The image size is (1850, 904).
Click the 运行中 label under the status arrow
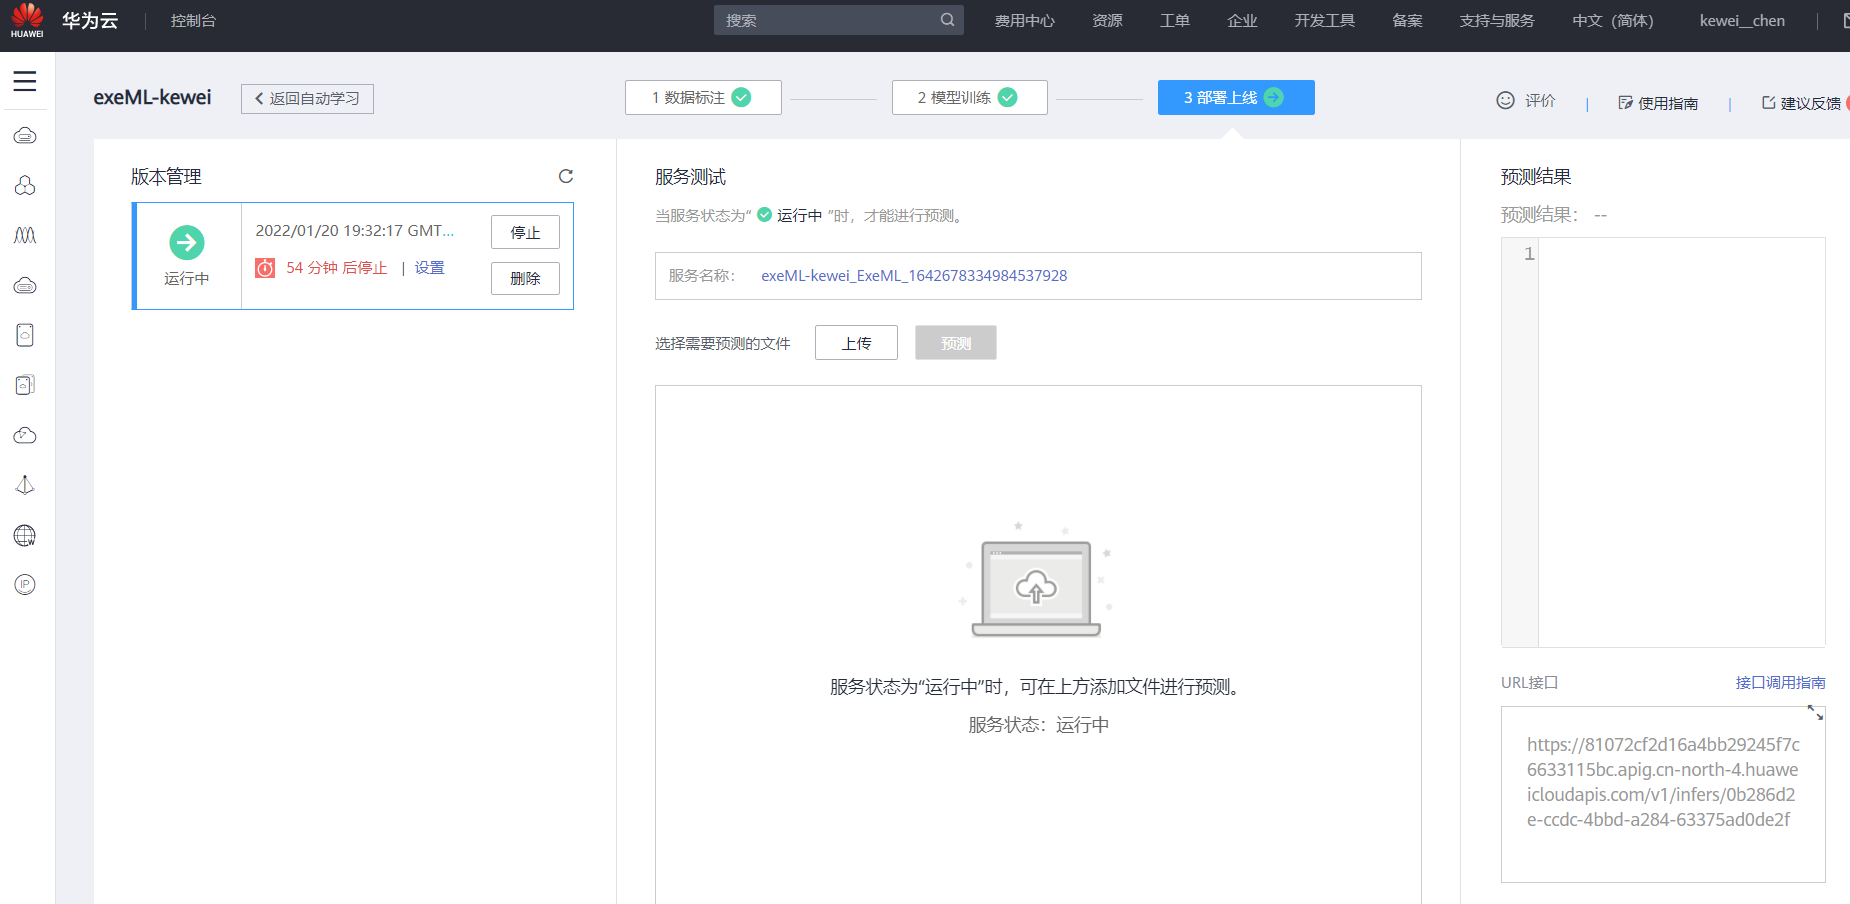[187, 279]
